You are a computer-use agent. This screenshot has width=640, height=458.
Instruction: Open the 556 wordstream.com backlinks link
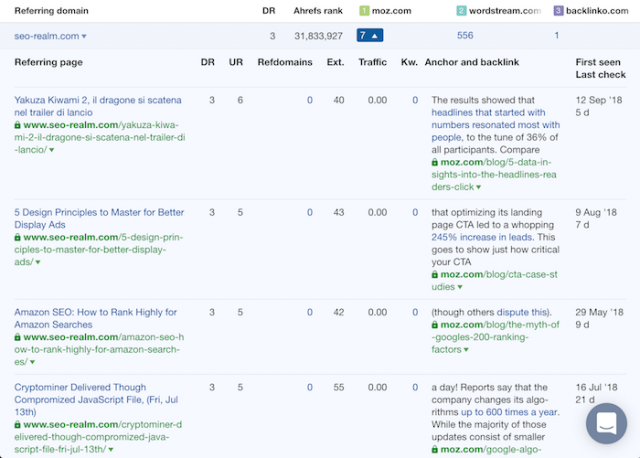465,36
